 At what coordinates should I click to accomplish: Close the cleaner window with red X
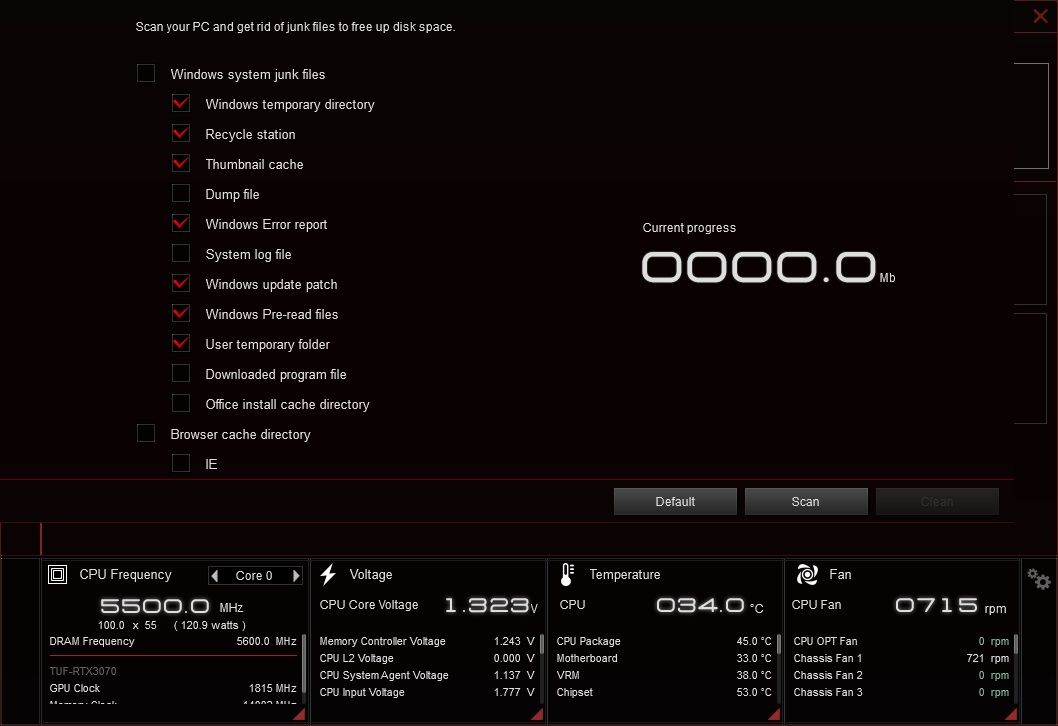(x=1040, y=16)
